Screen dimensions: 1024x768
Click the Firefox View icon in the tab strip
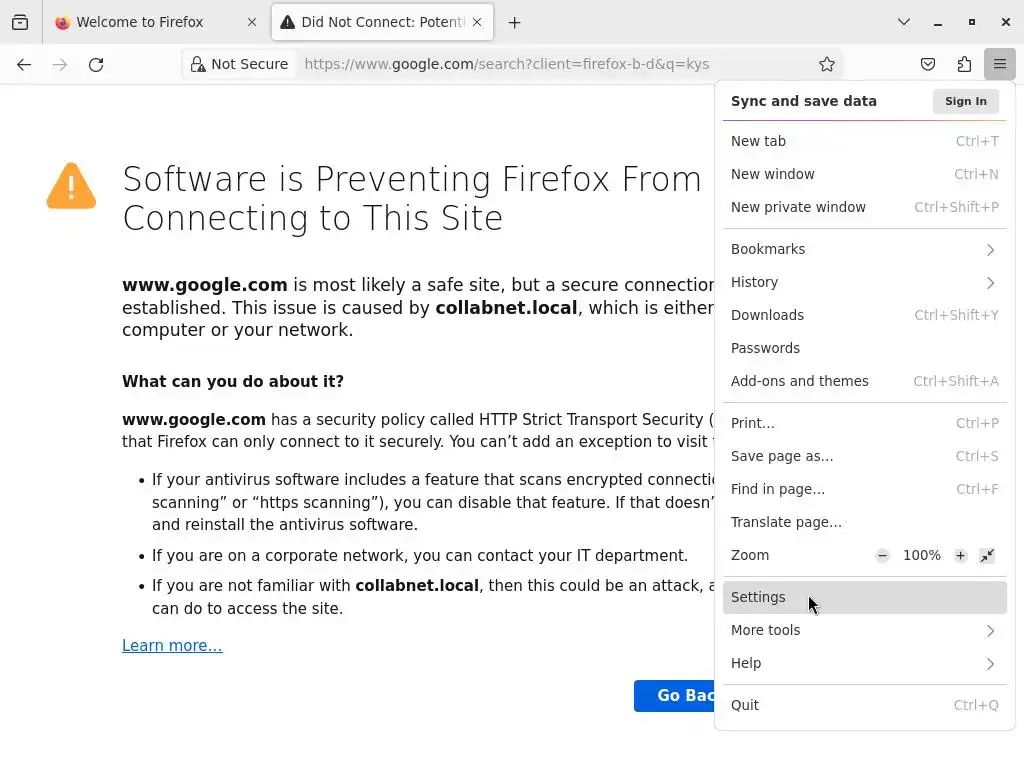coord(20,22)
